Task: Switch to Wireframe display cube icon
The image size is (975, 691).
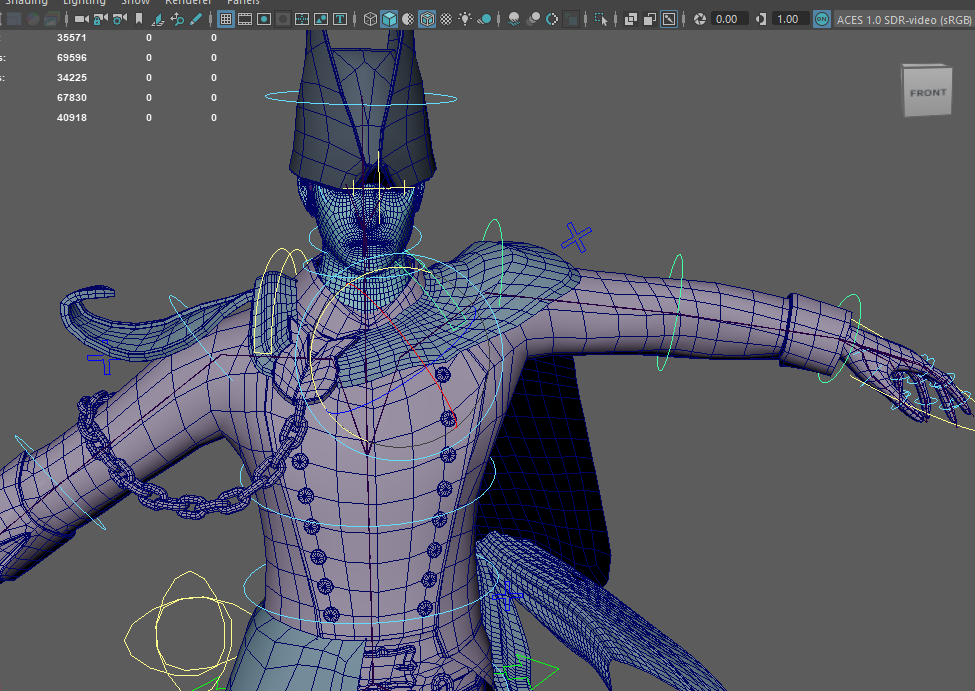Action: pyautogui.click(x=371, y=19)
